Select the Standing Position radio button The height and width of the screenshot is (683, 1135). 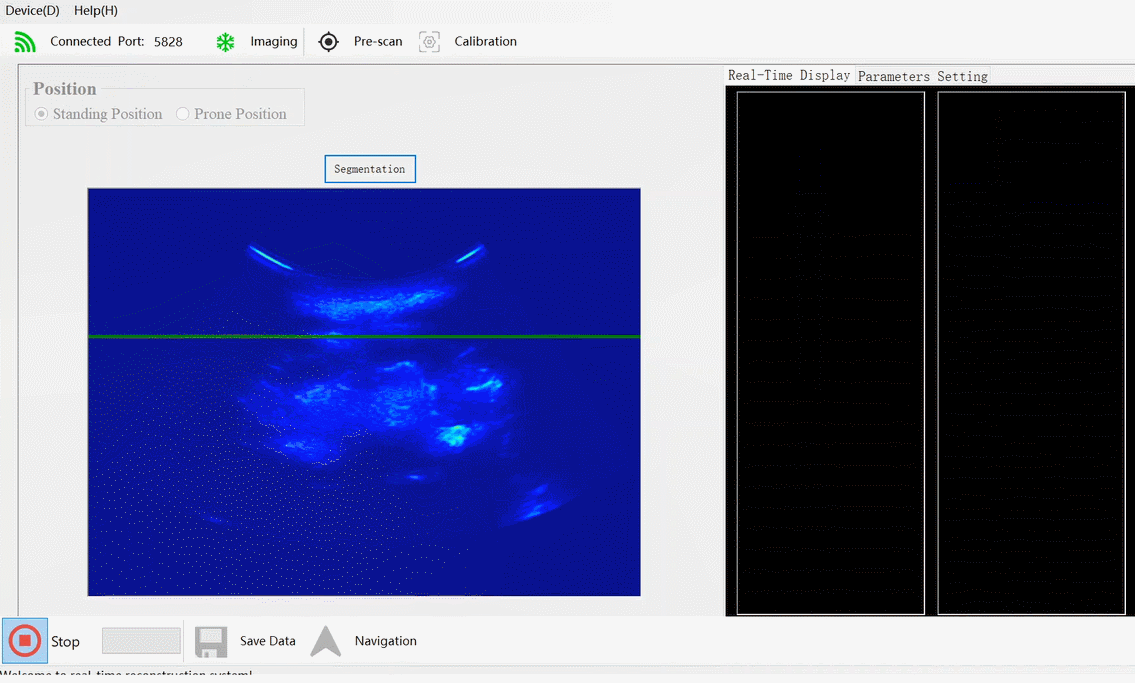pos(41,114)
